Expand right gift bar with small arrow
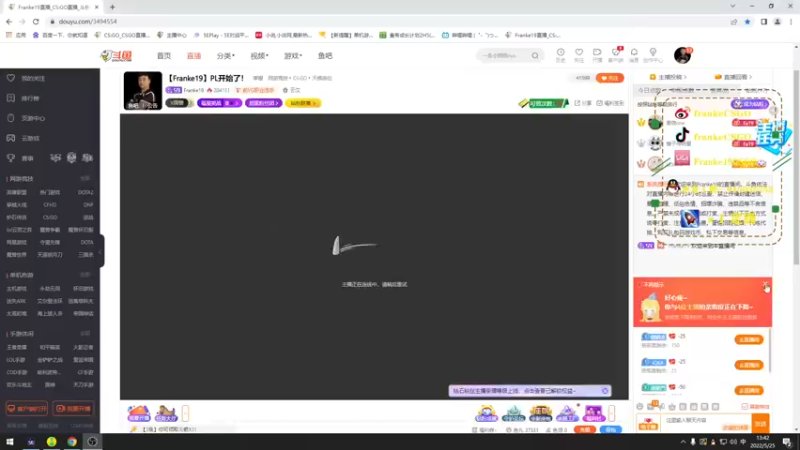Screen dimensions: 800x450 click(x=611, y=413)
